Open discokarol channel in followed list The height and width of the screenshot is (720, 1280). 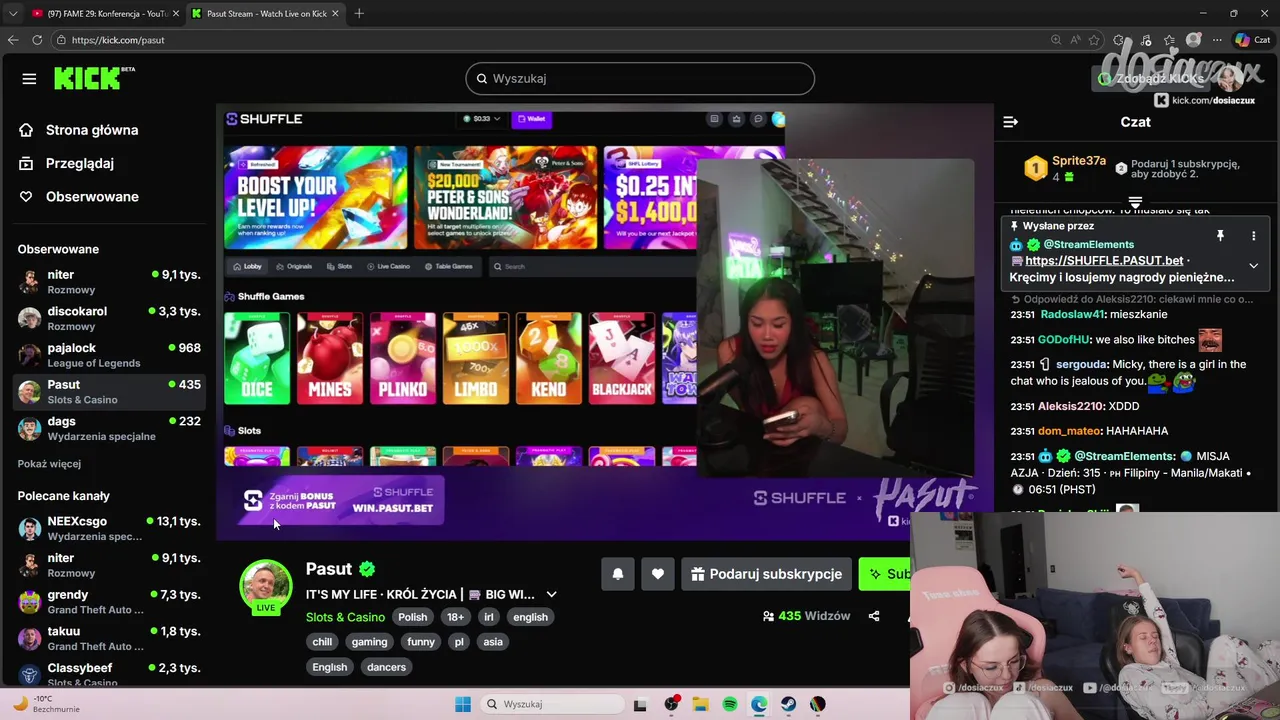click(x=108, y=318)
